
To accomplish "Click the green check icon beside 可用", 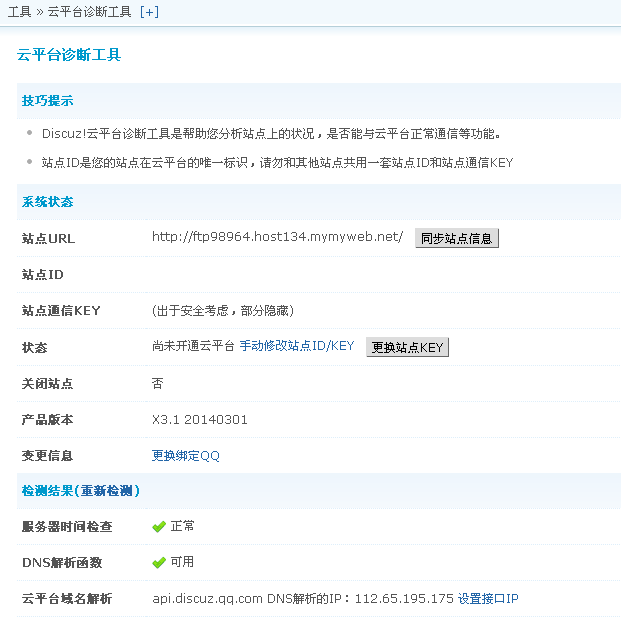I will click(159, 563).
